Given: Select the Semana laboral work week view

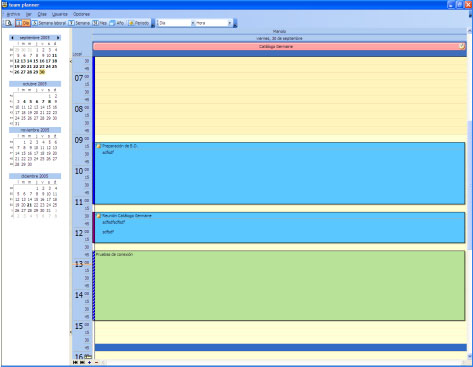Looking at the screenshot, I should point(49,23).
